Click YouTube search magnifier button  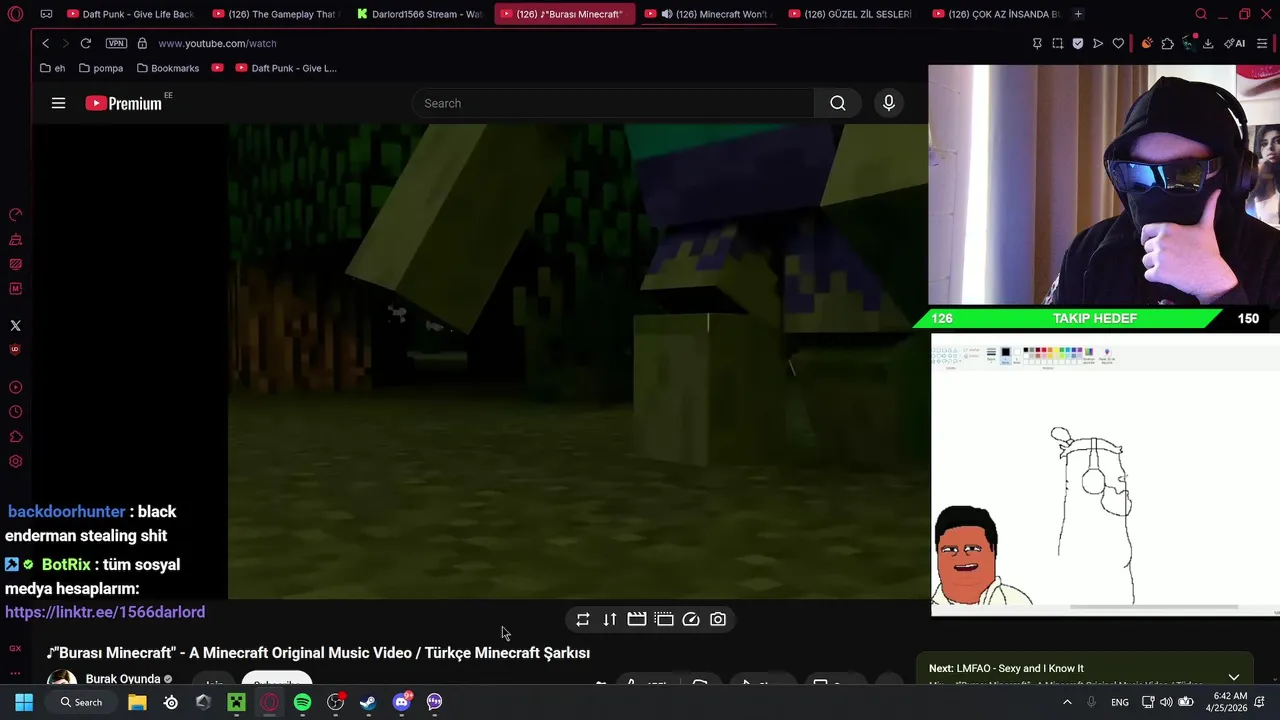pyautogui.click(x=838, y=103)
